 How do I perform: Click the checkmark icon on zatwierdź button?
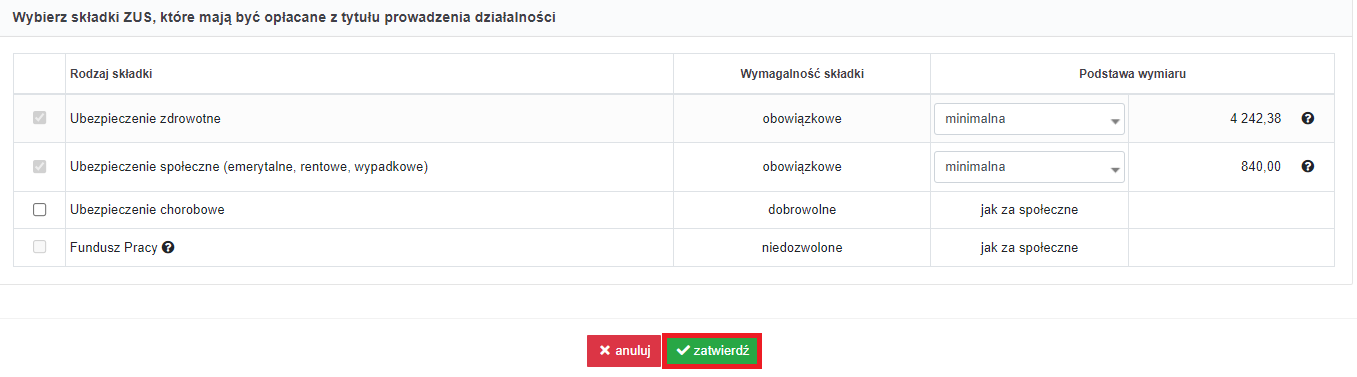point(683,351)
